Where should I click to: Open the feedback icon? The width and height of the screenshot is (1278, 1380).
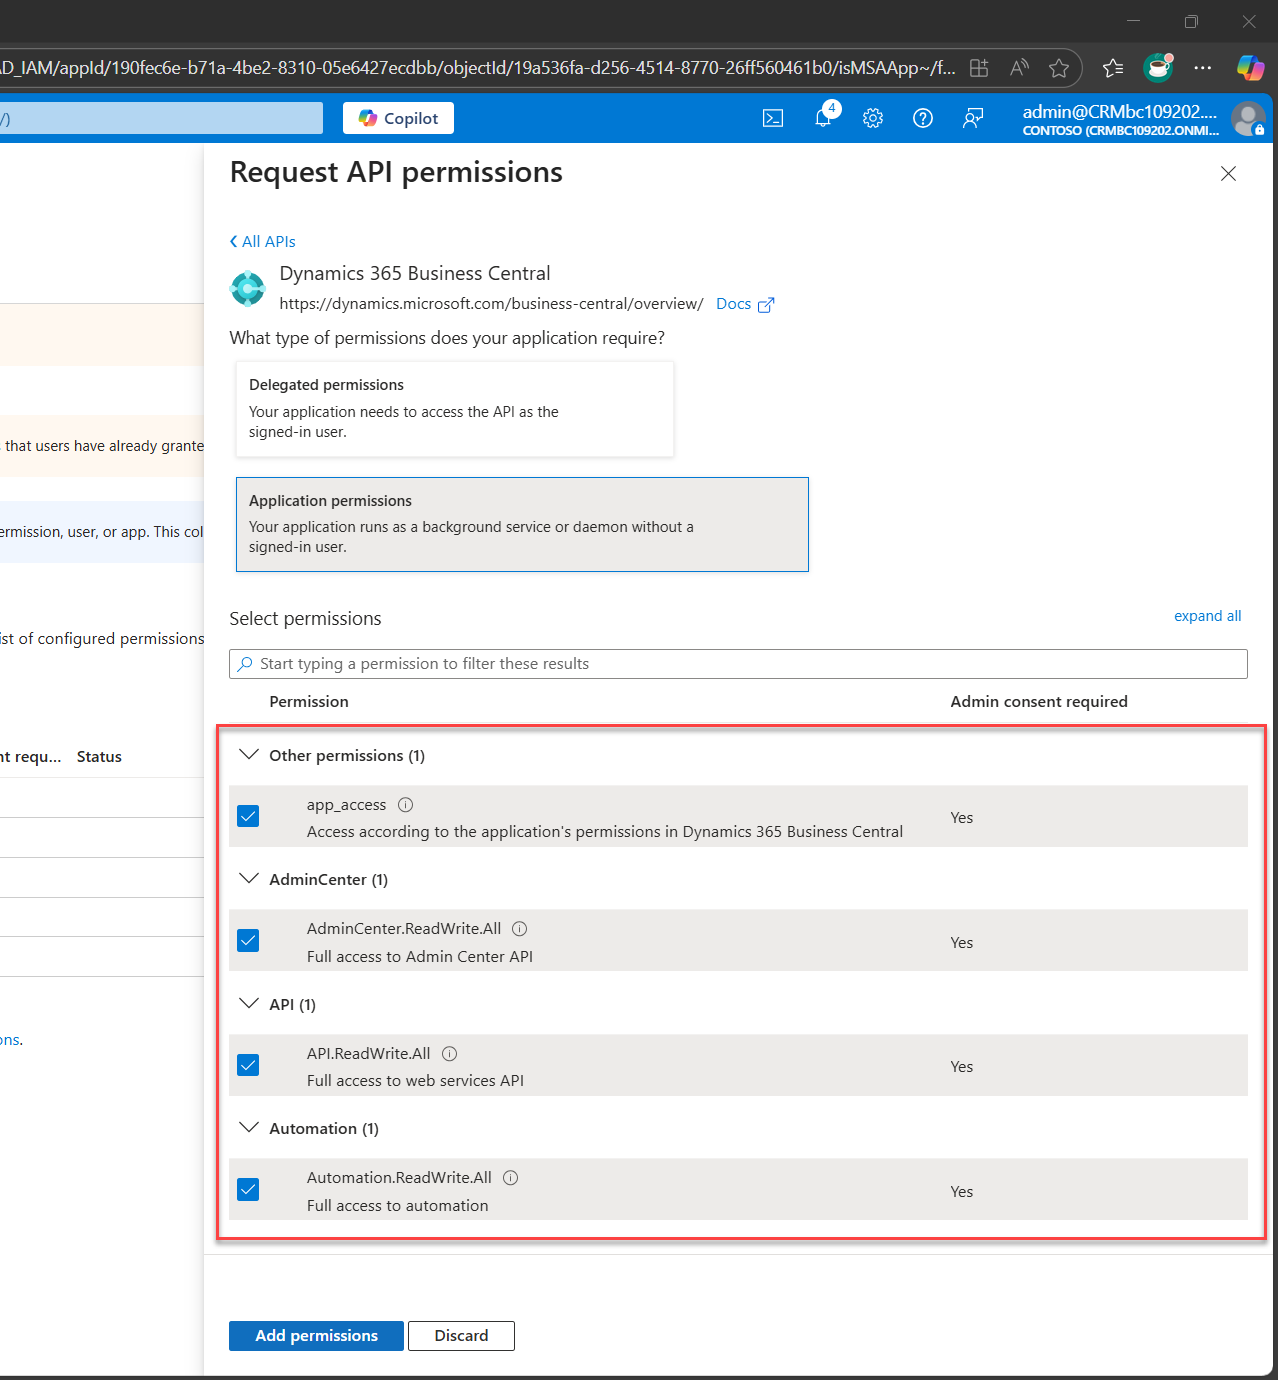tap(973, 118)
